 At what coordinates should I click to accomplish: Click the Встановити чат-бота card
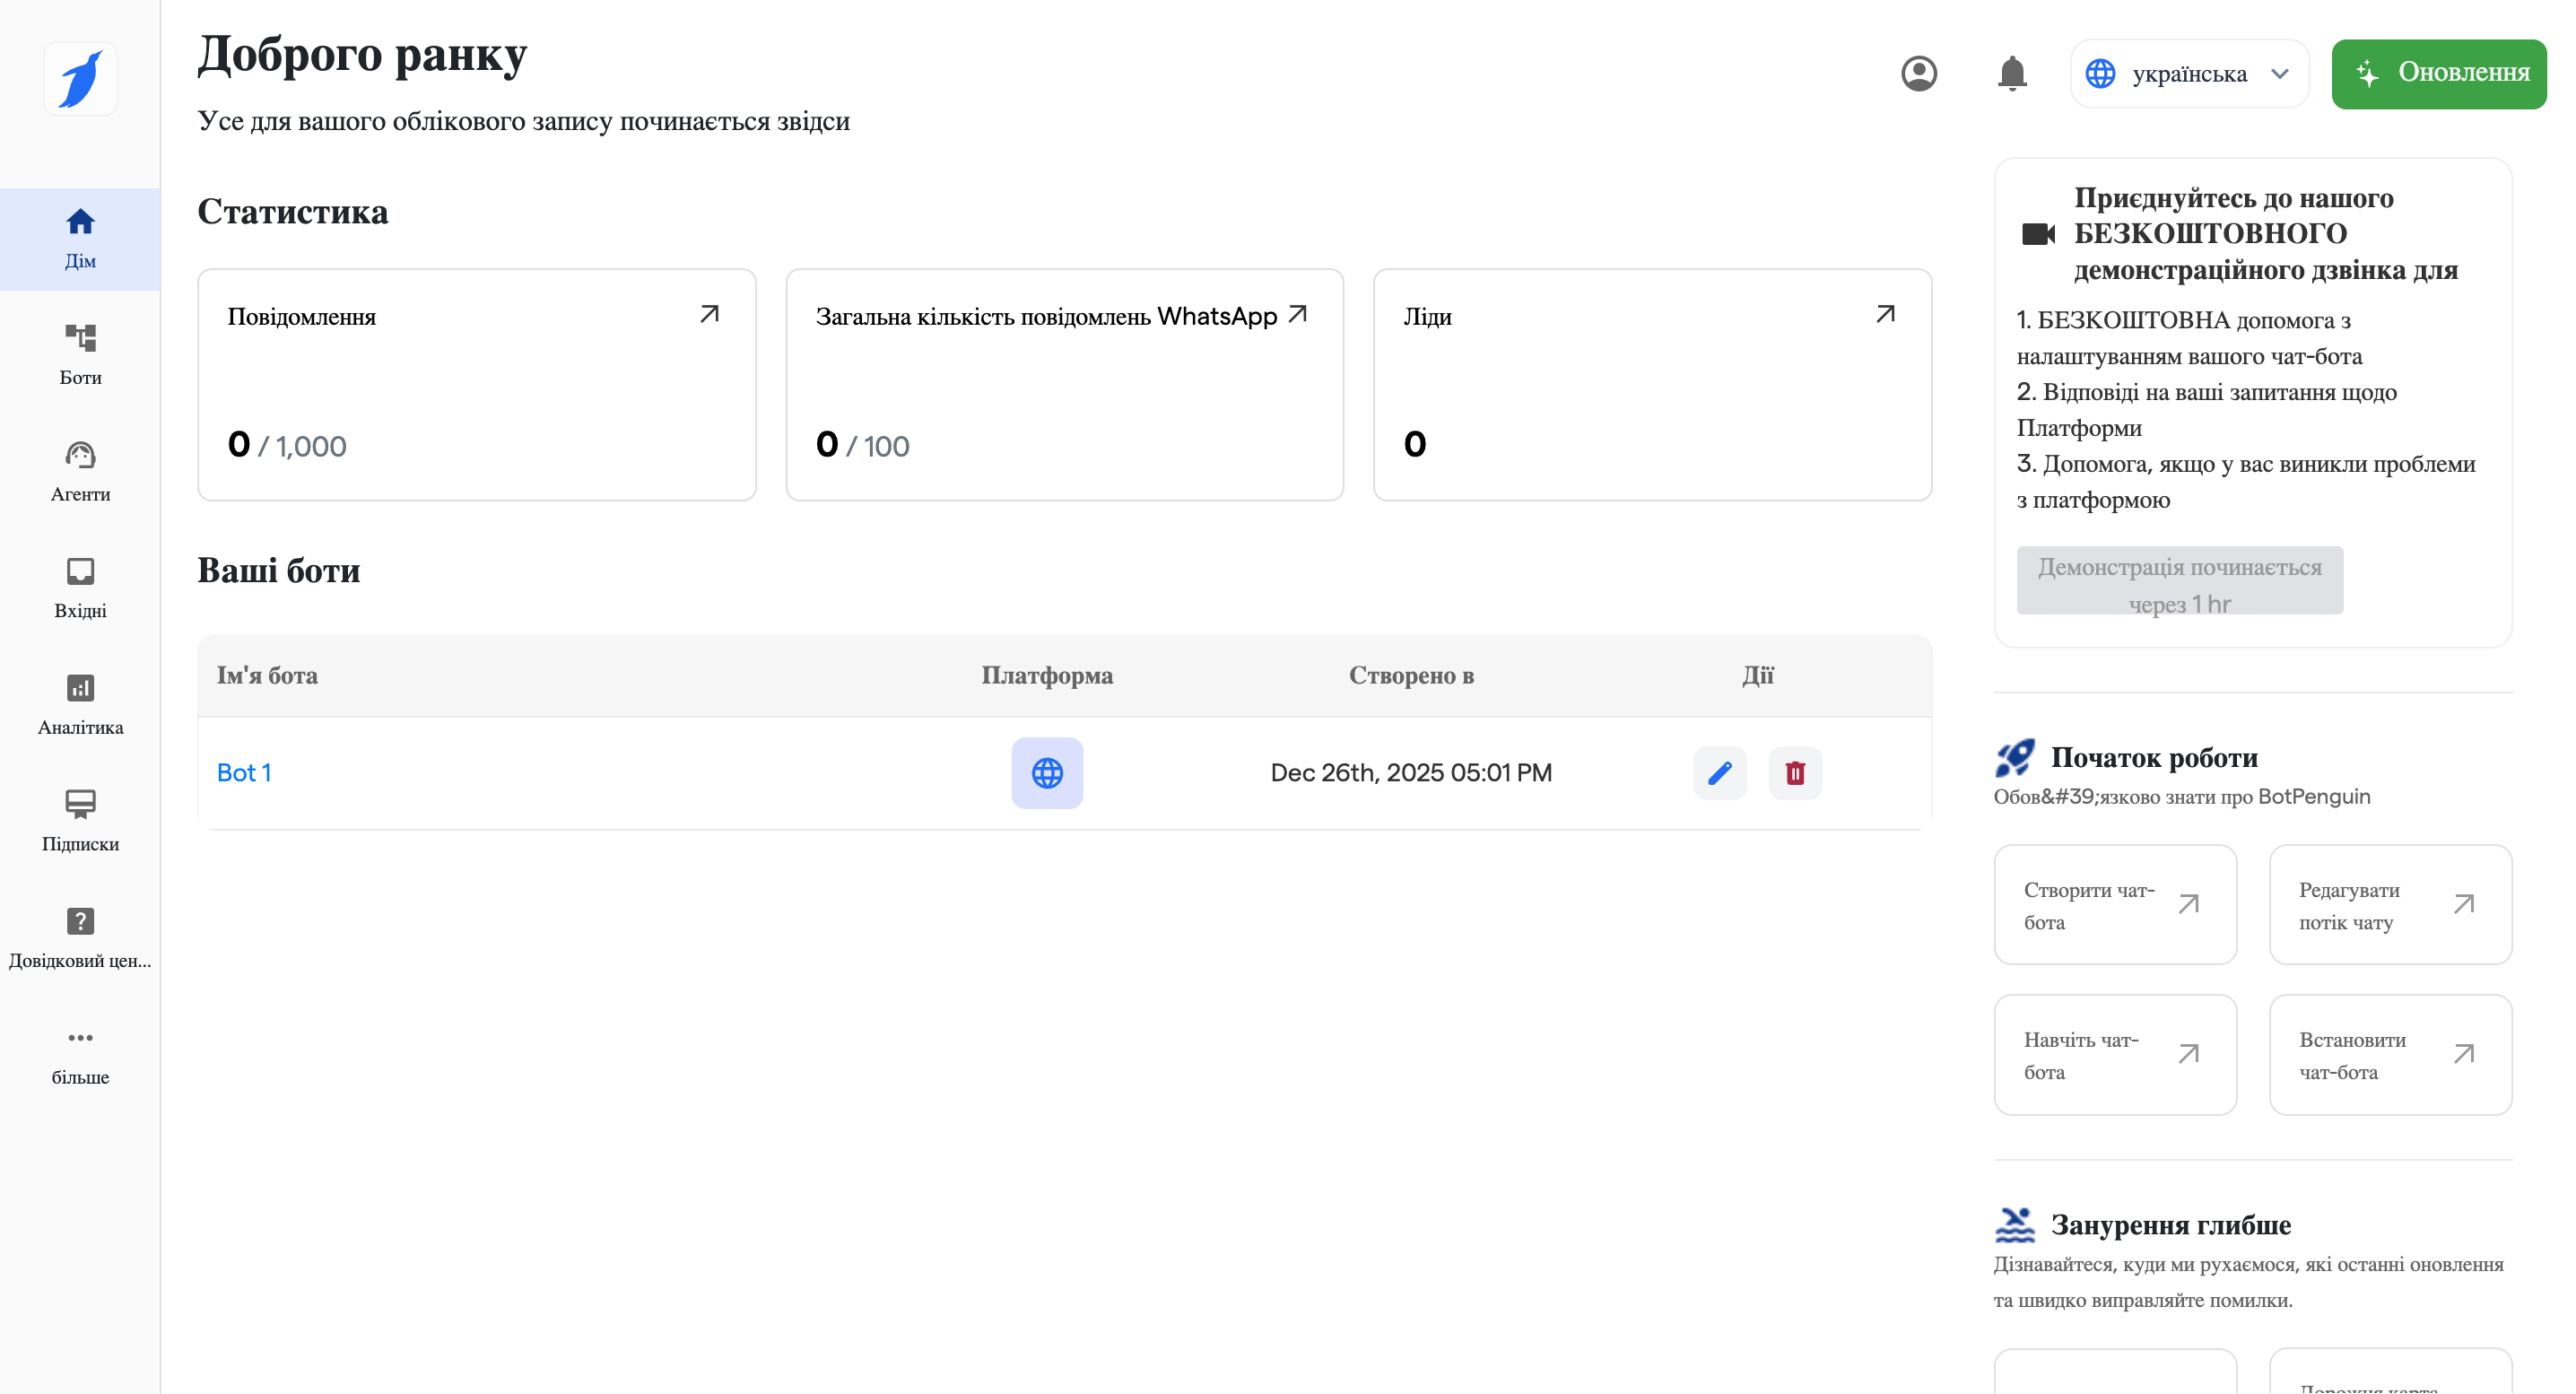click(2389, 1054)
